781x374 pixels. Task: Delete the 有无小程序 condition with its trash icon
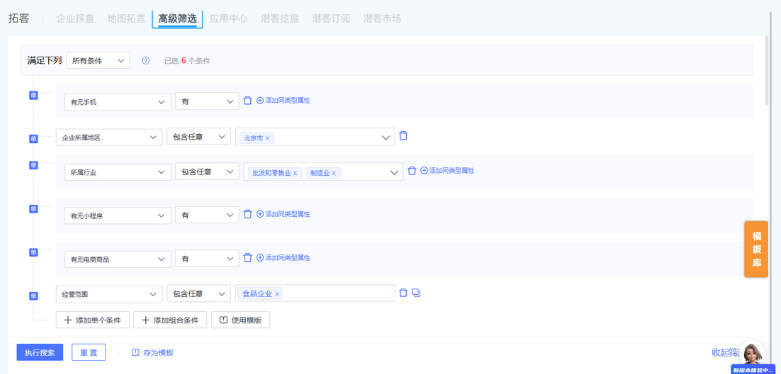pyautogui.click(x=248, y=214)
